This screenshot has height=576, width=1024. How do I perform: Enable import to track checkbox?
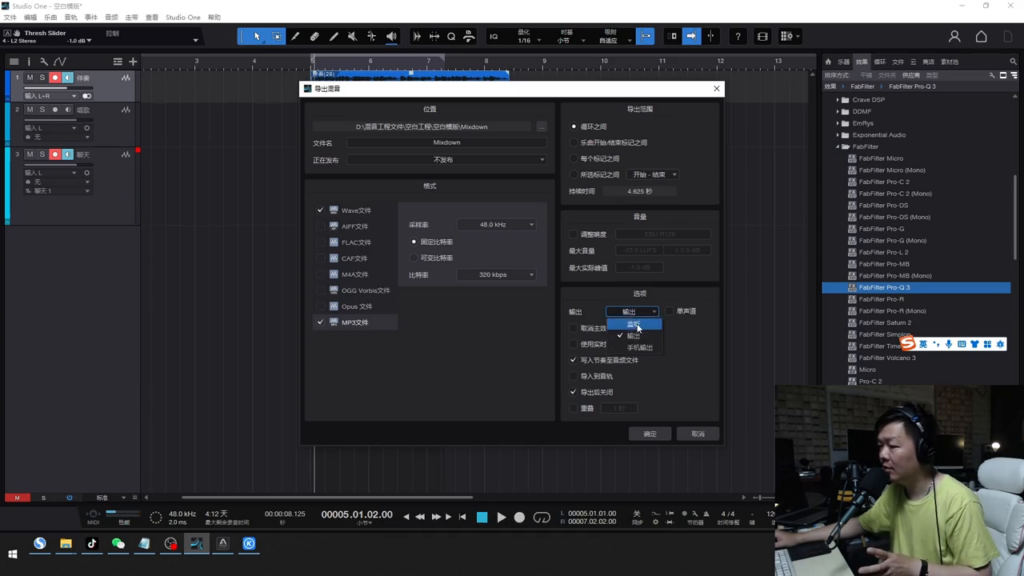573,376
